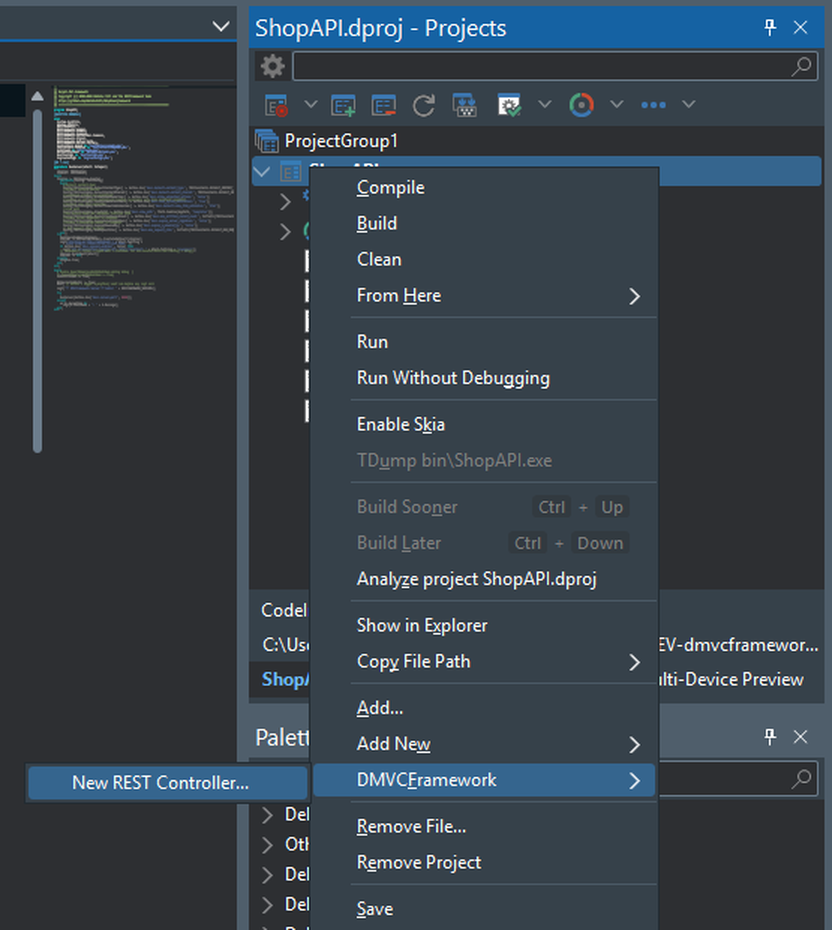Click the Remove Project toolbar icon

(384, 105)
